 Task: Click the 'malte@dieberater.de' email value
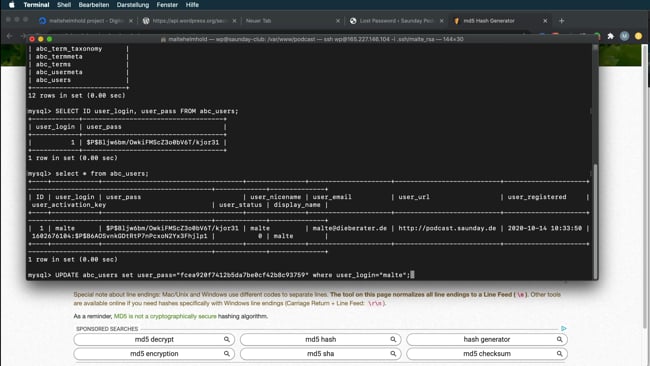pos(349,228)
